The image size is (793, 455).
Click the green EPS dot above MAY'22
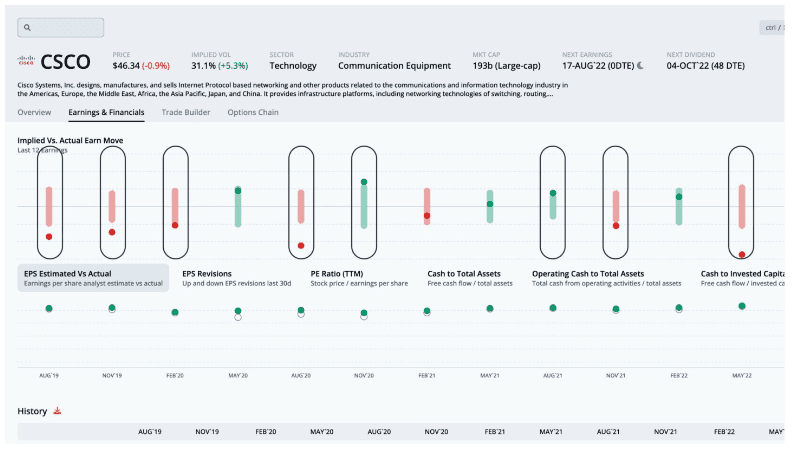click(x=742, y=306)
